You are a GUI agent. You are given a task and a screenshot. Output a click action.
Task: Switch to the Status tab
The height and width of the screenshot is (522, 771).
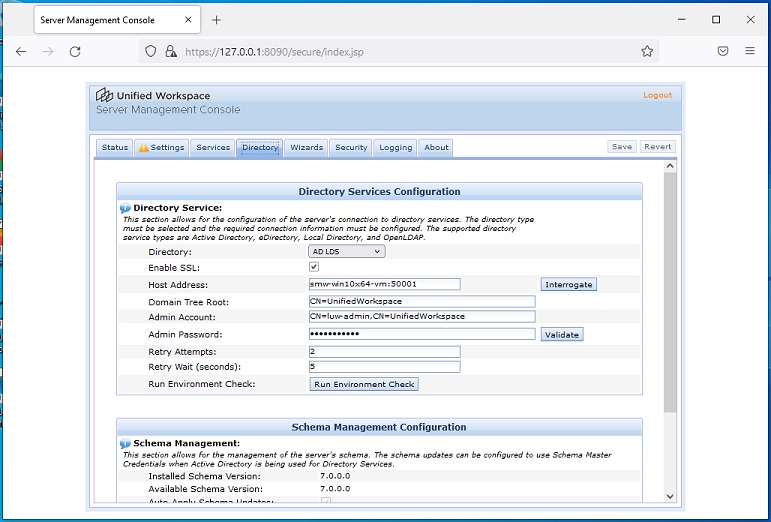coord(115,147)
